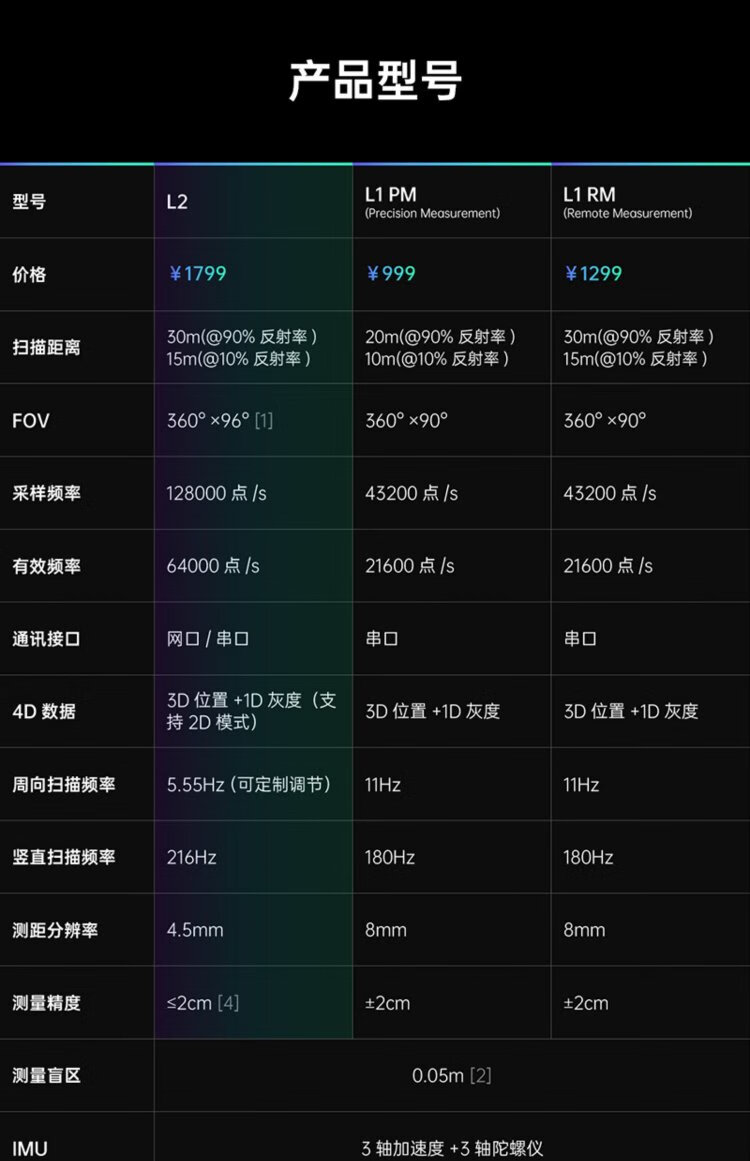
Task: Click the 128000 点/s sampling rate value
Action: 216,493
